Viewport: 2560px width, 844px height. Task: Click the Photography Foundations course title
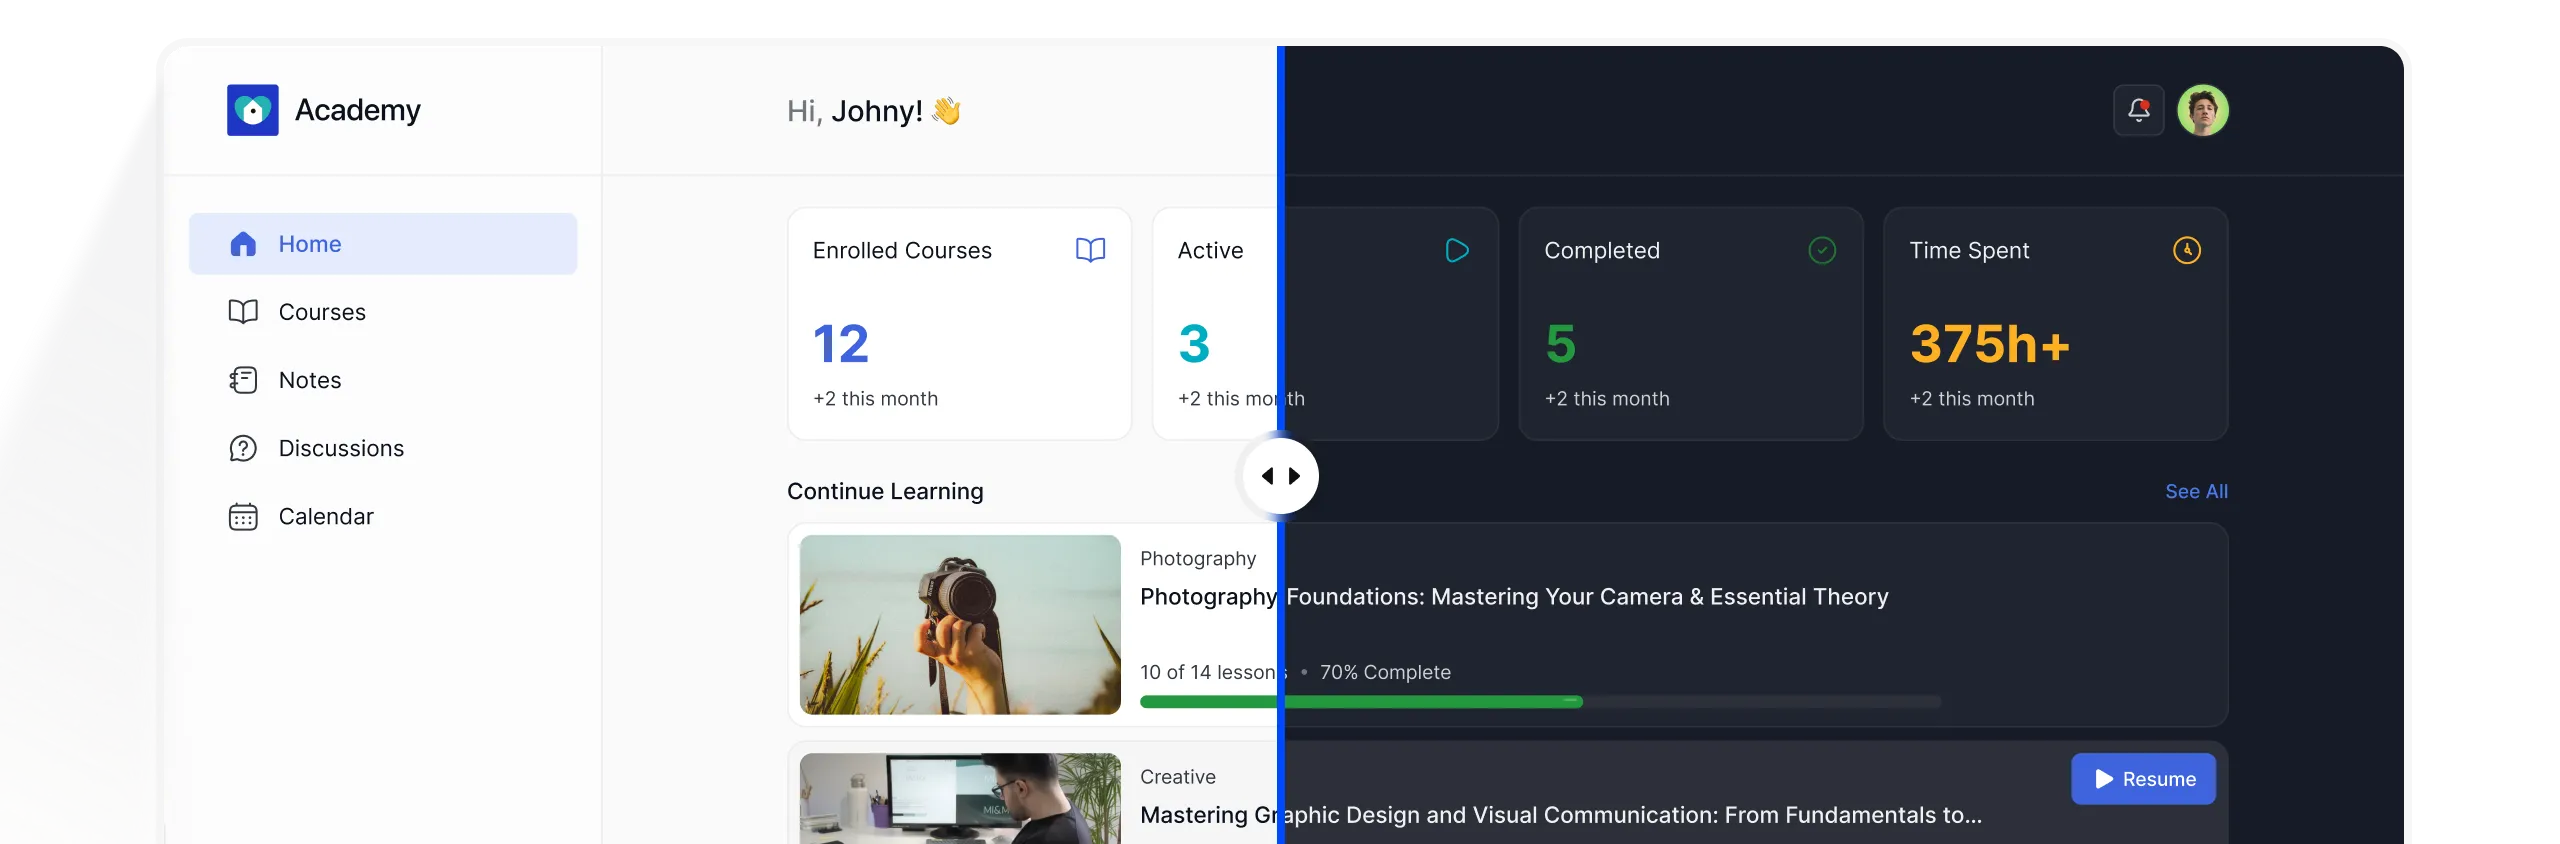pyautogui.click(x=1514, y=597)
